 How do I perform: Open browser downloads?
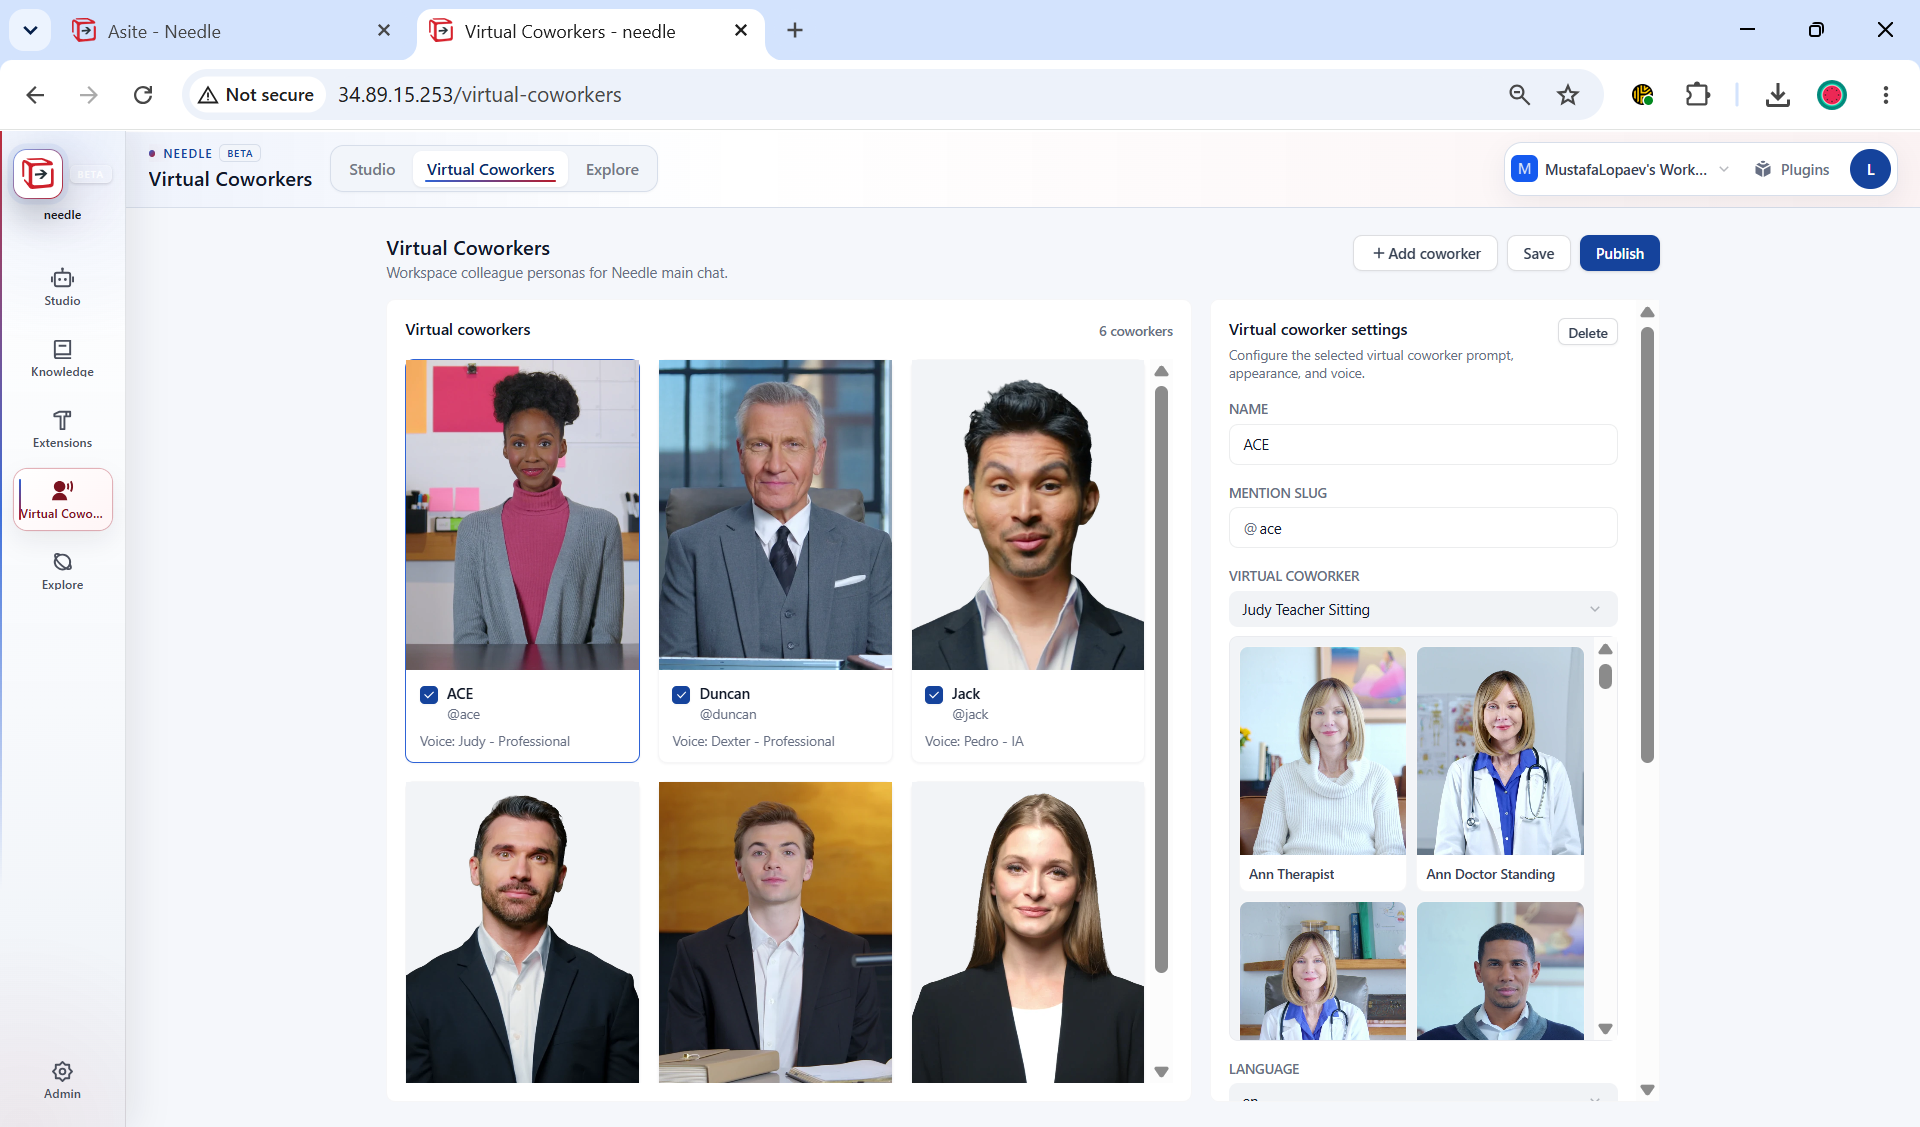(1777, 95)
